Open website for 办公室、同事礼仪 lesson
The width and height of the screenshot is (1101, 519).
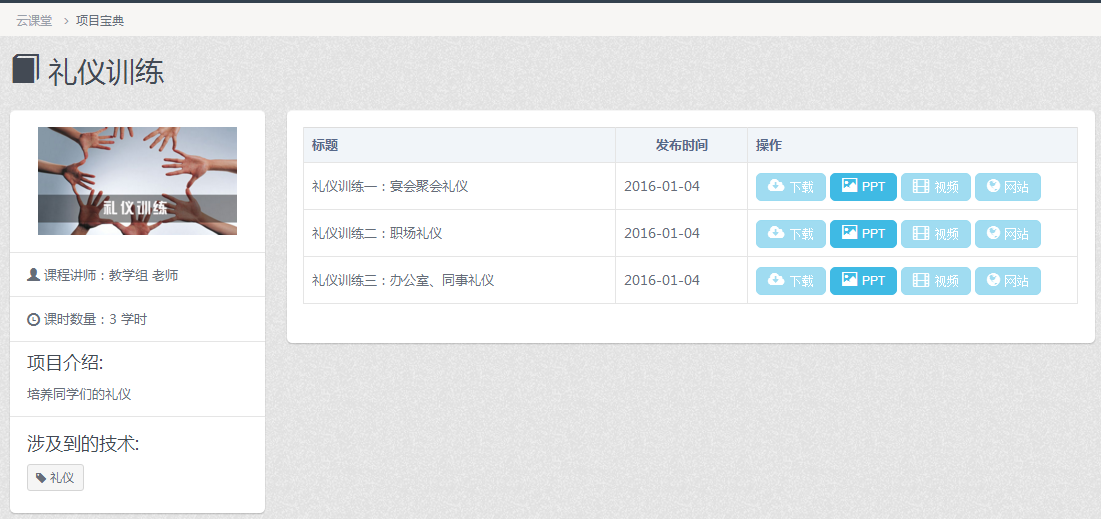(1007, 281)
